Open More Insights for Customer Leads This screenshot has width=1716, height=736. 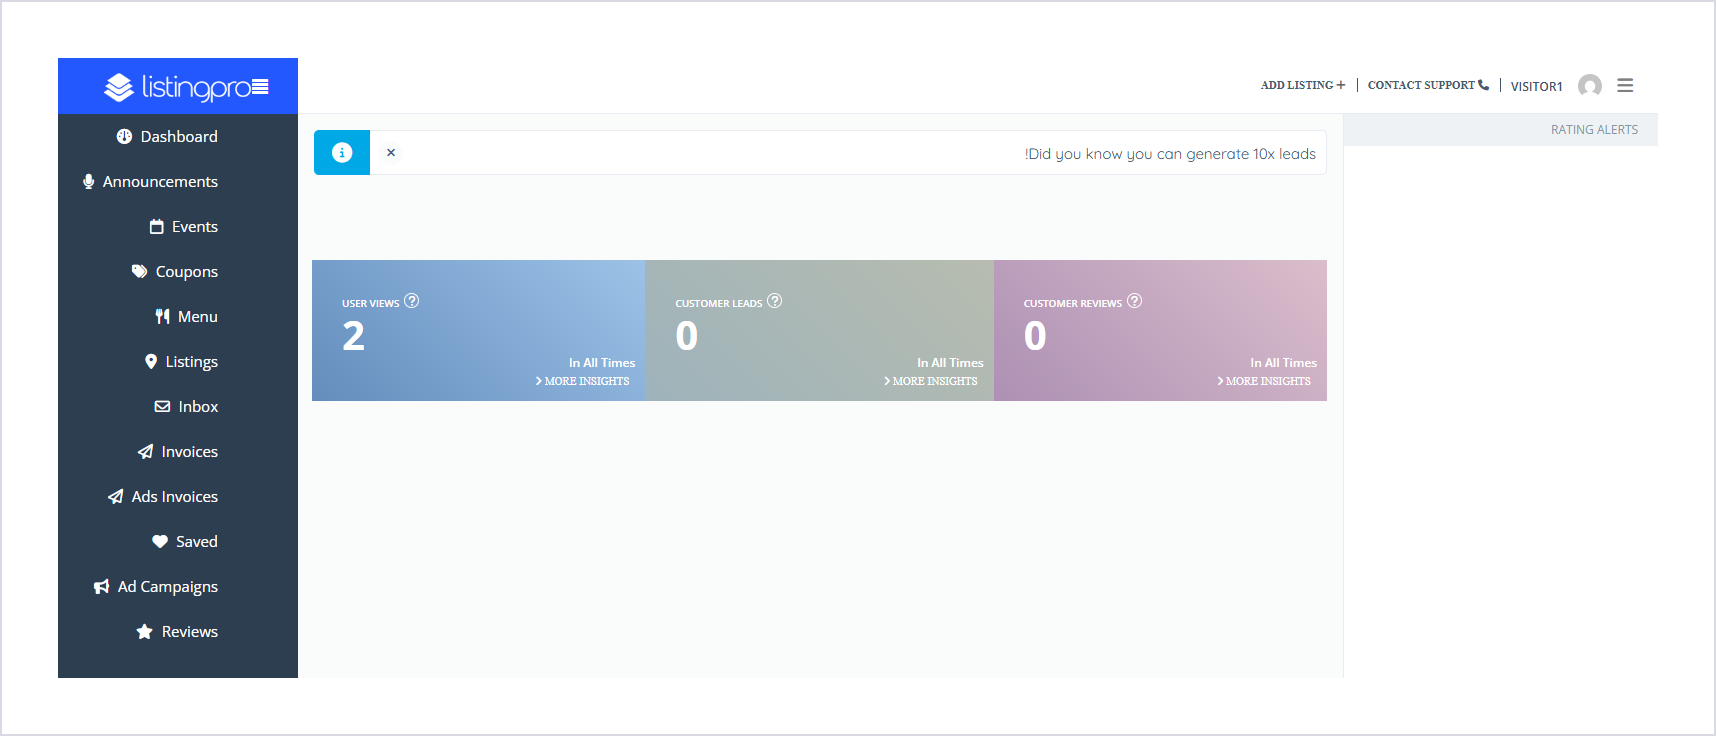click(931, 381)
